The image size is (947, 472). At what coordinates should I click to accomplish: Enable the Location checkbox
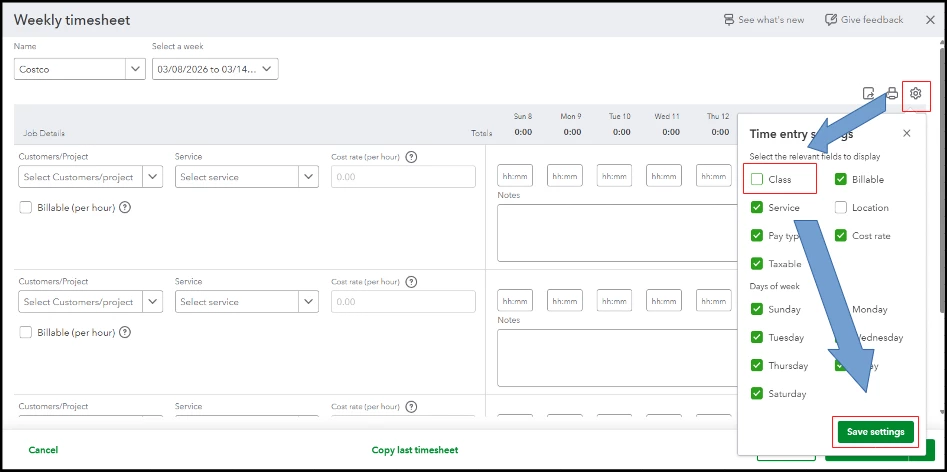click(x=841, y=208)
